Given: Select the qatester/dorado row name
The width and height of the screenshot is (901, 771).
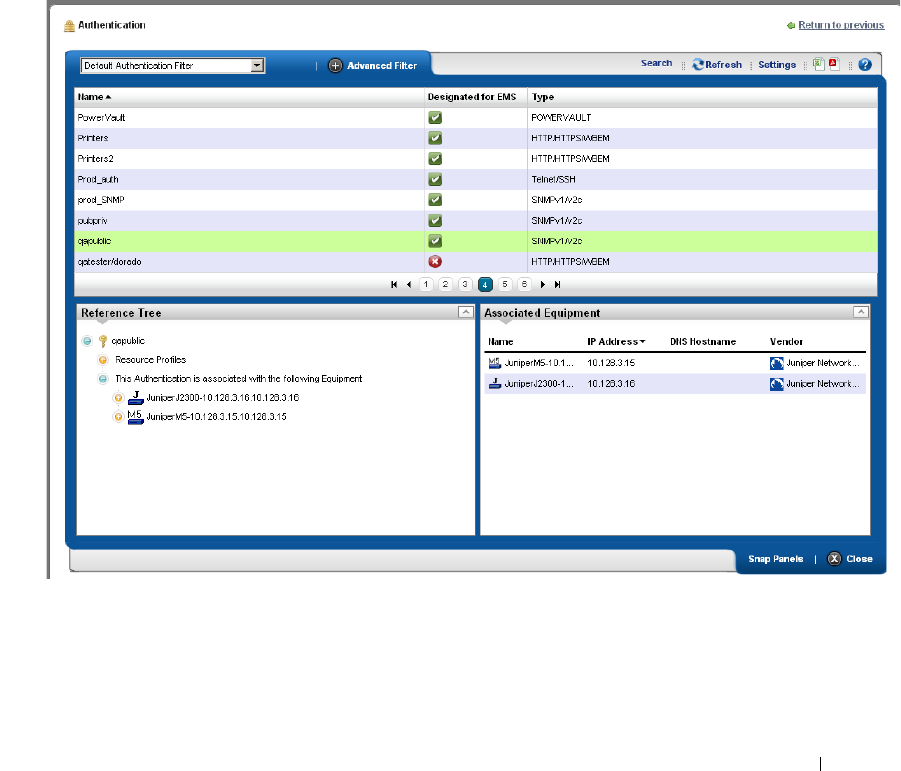Looking at the screenshot, I should click(x=109, y=262).
